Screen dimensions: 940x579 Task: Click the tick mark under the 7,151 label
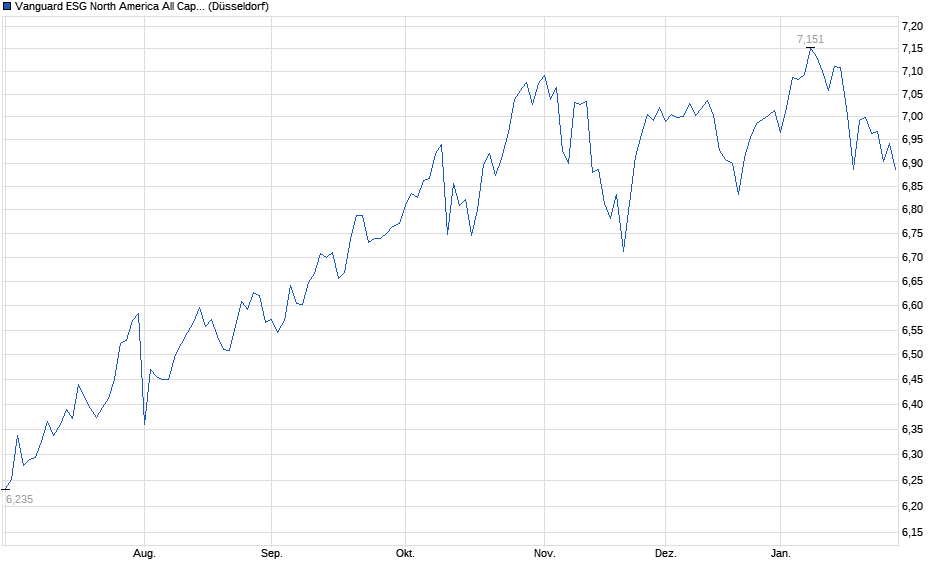point(810,48)
